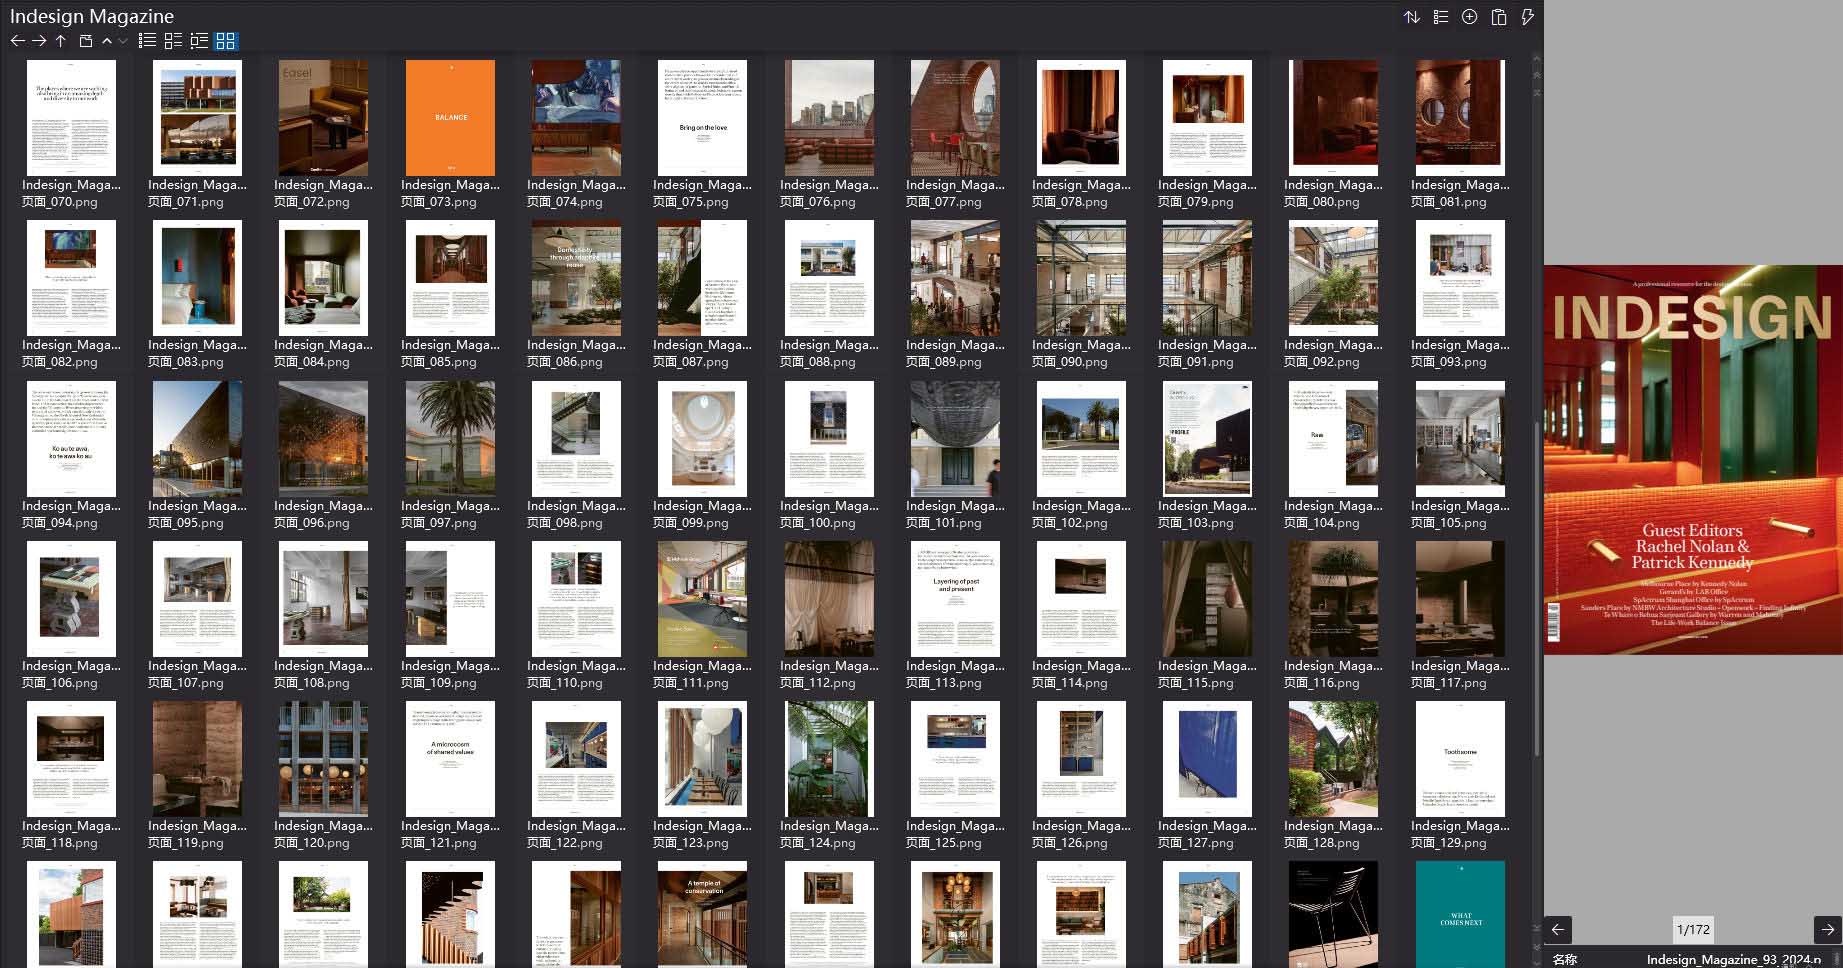Click the back navigation arrow in toolbar
The image size is (1843, 968).
(x=17, y=41)
